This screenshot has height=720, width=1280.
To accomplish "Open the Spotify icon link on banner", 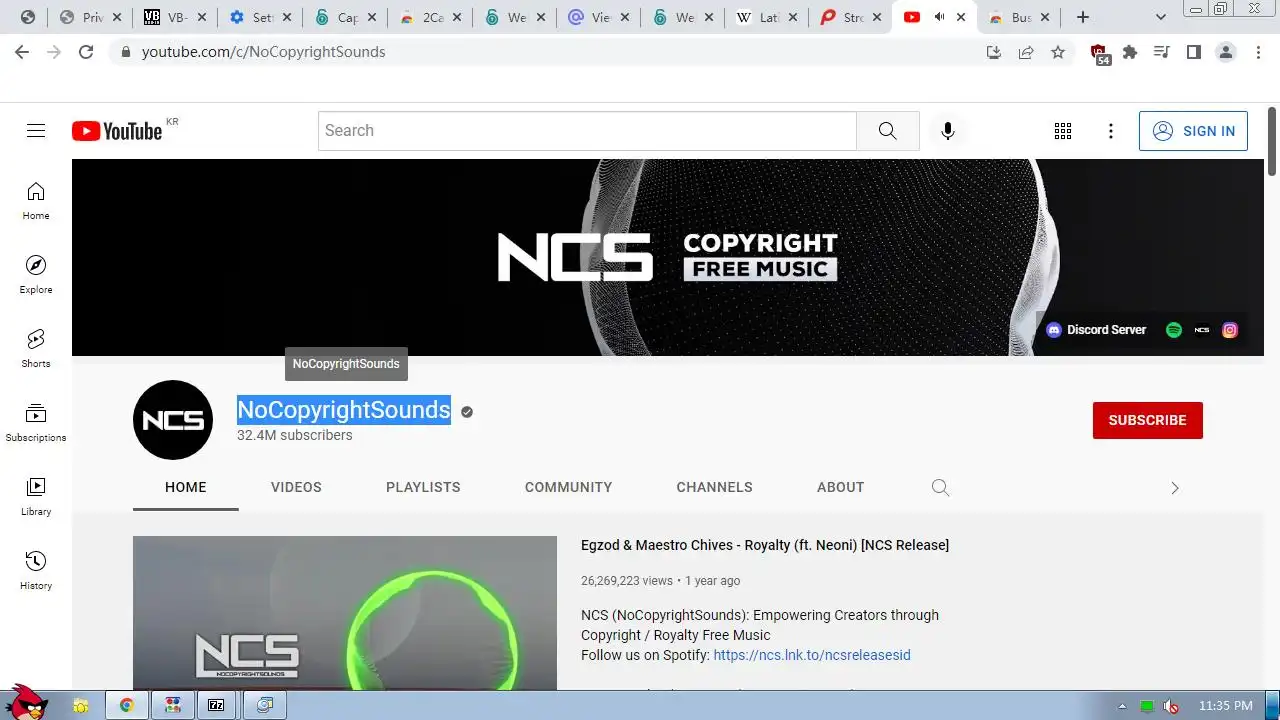I will pyautogui.click(x=1174, y=330).
